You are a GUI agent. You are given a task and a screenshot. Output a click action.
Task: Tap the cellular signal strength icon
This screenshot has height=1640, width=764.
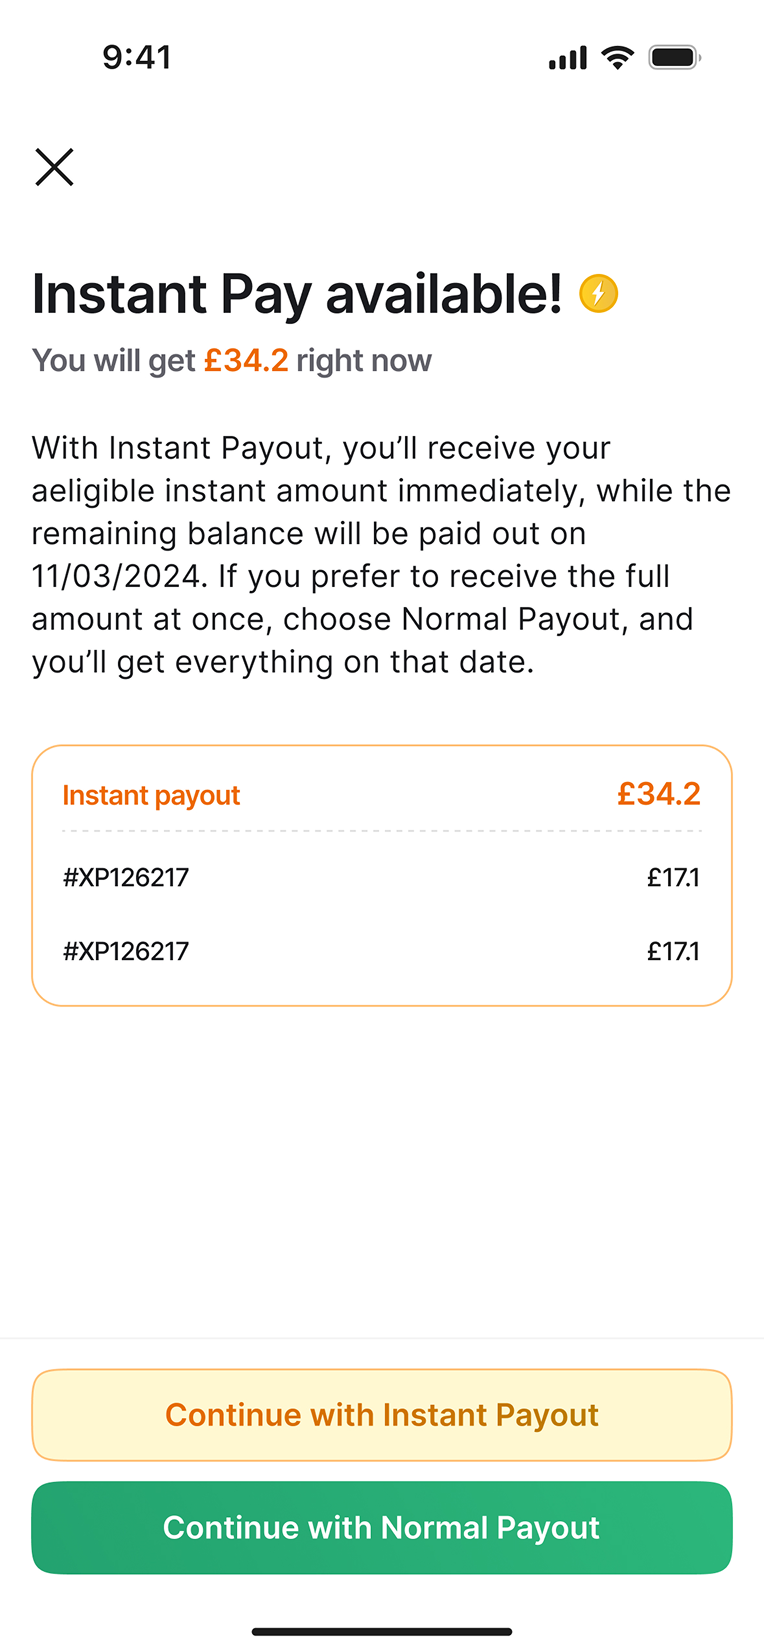[x=568, y=58]
